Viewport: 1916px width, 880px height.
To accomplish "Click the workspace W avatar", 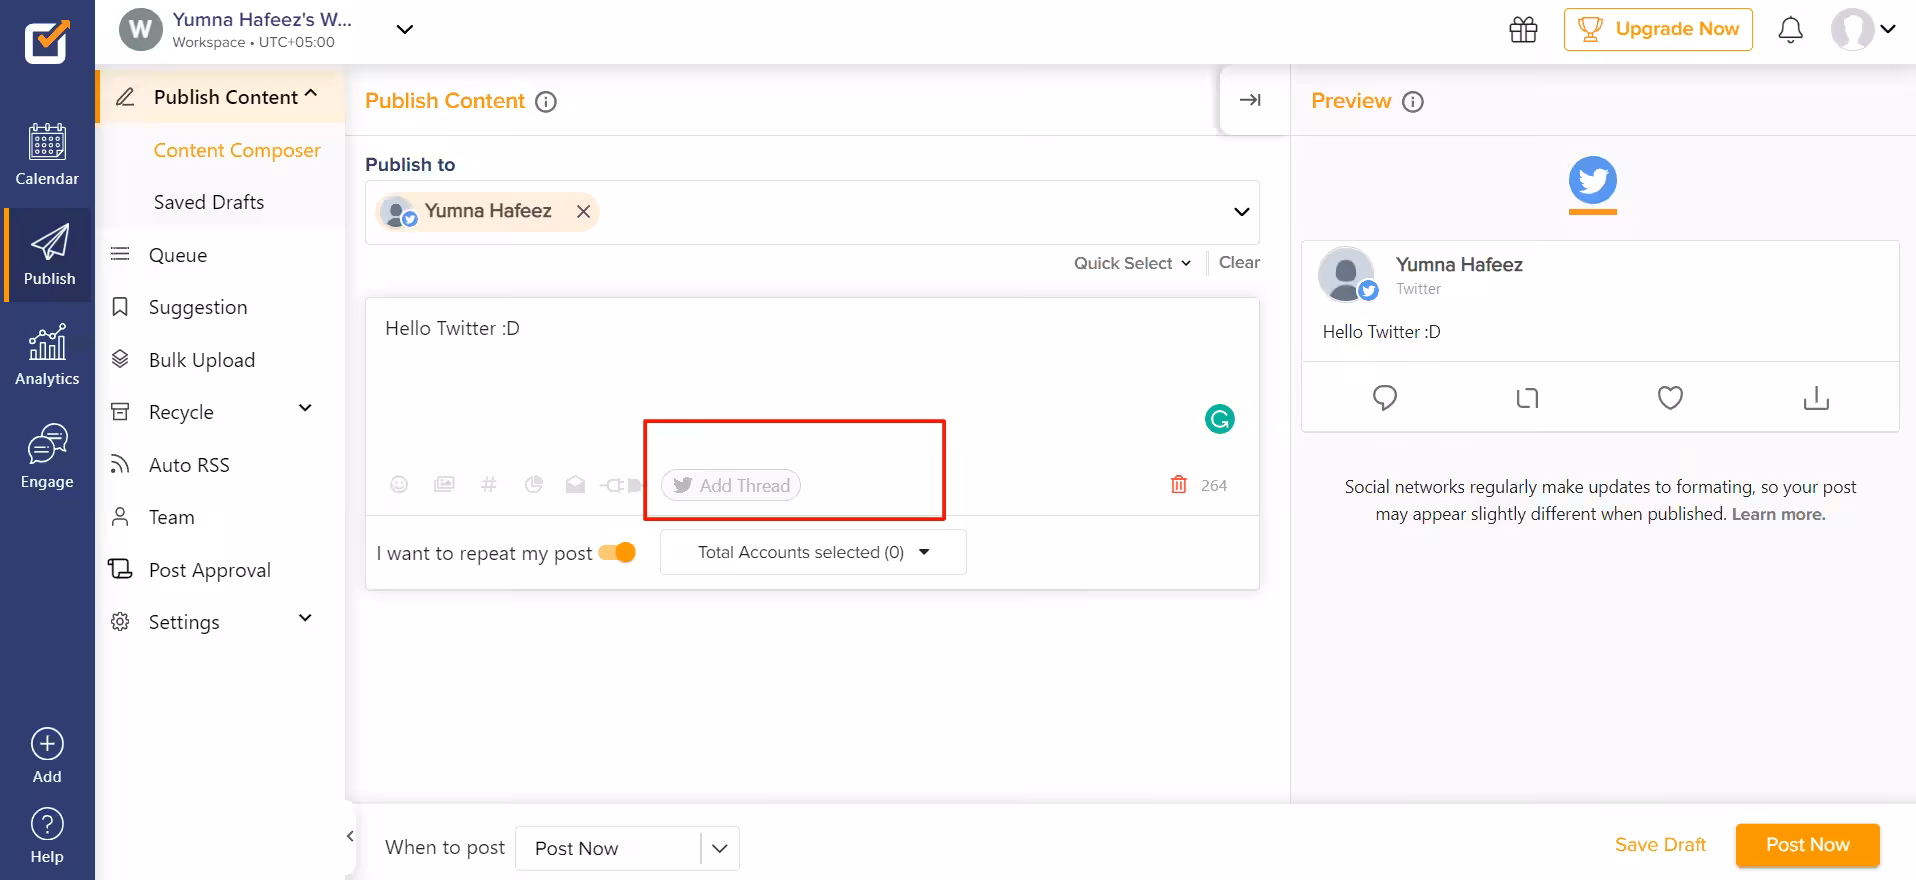I will (140, 30).
